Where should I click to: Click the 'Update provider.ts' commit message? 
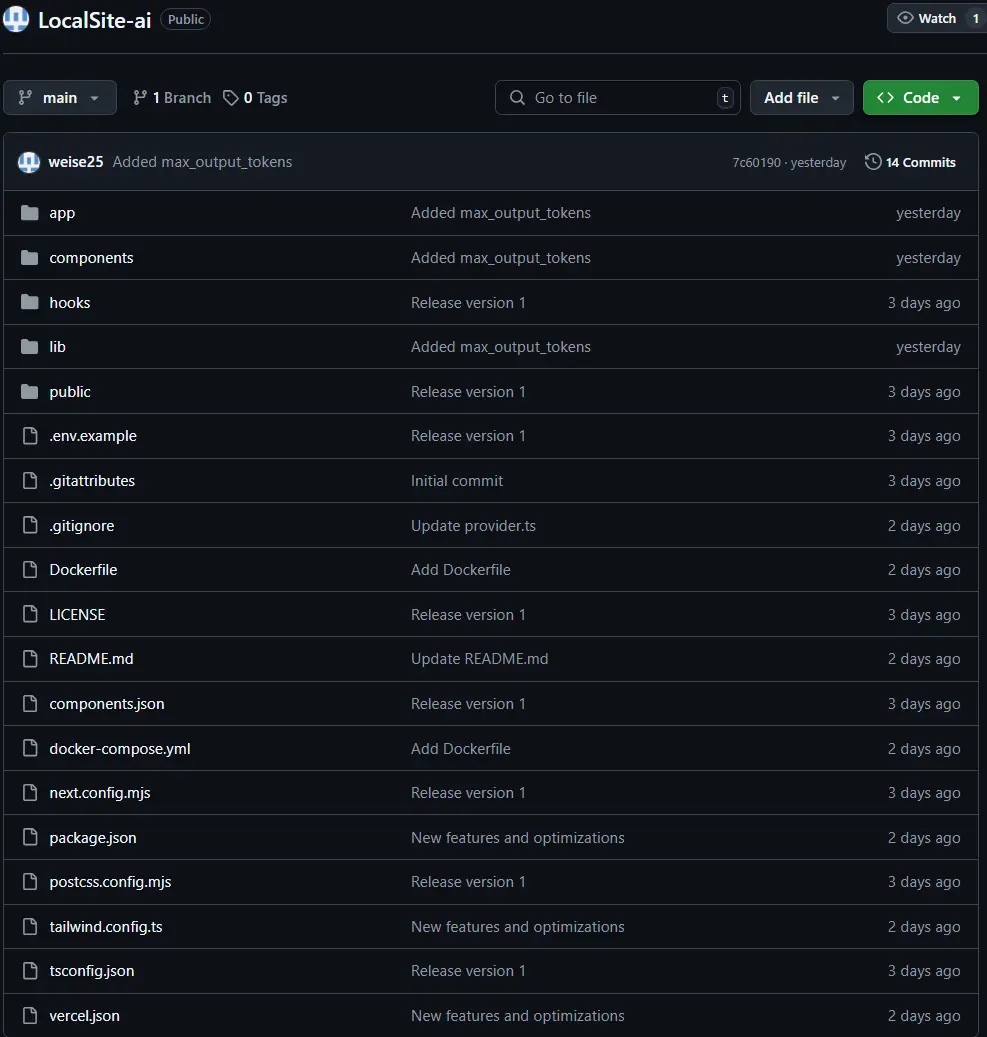click(473, 526)
